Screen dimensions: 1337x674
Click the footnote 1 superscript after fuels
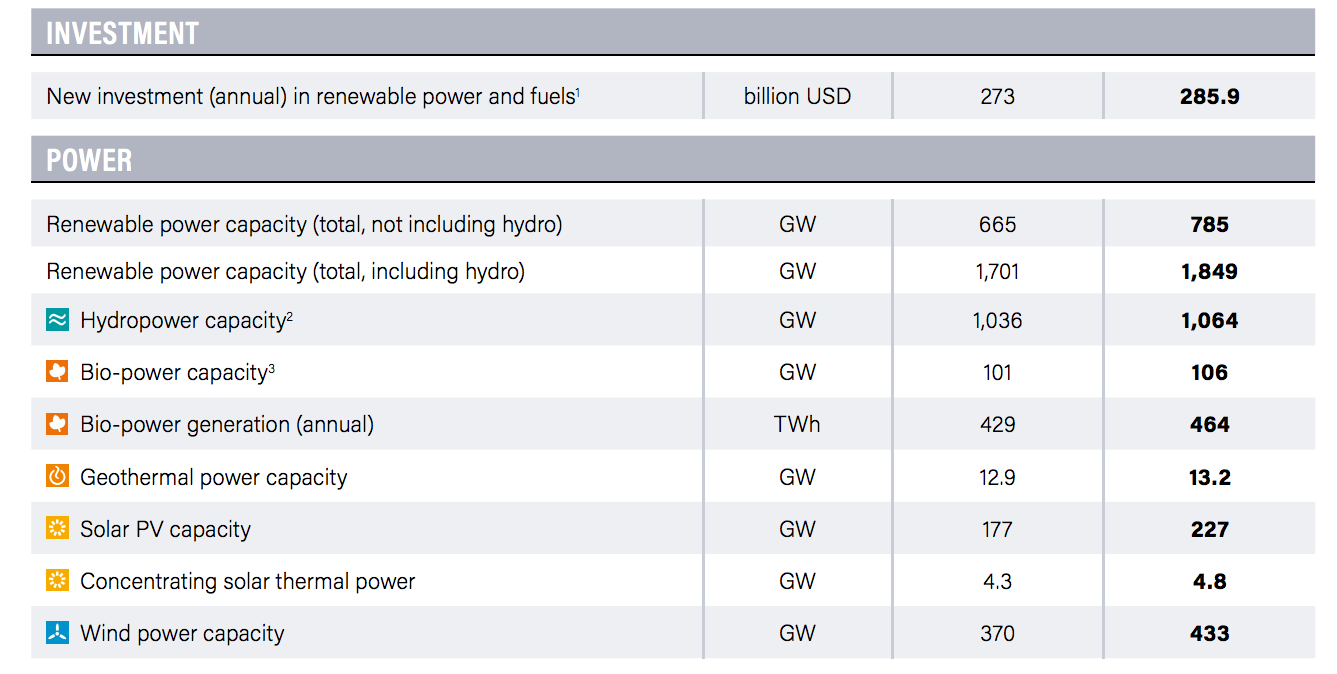pyautogui.click(x=578, y=91)
